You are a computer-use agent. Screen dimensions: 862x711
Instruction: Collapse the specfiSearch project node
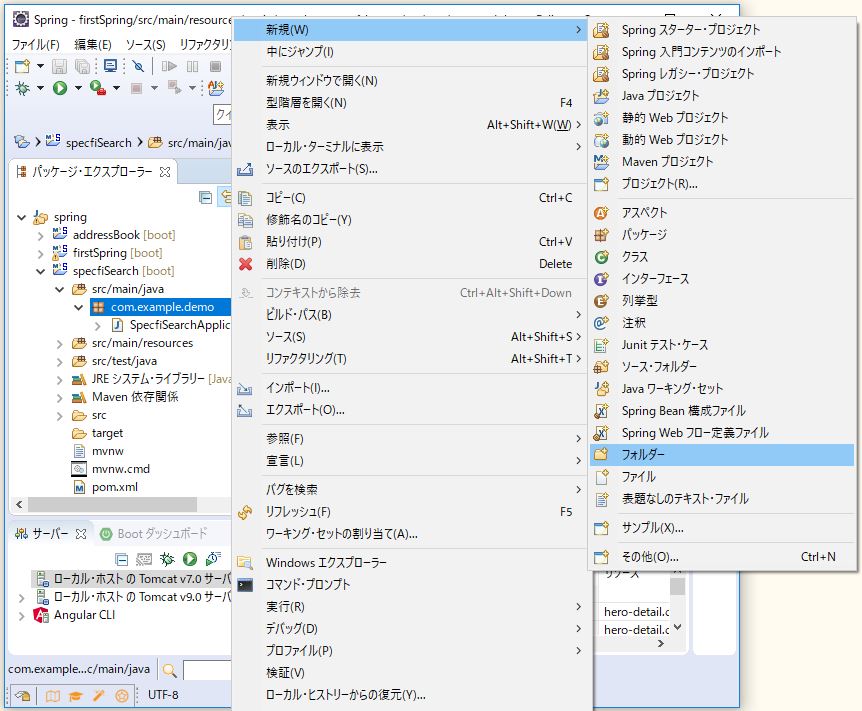(x=40, y=271)
